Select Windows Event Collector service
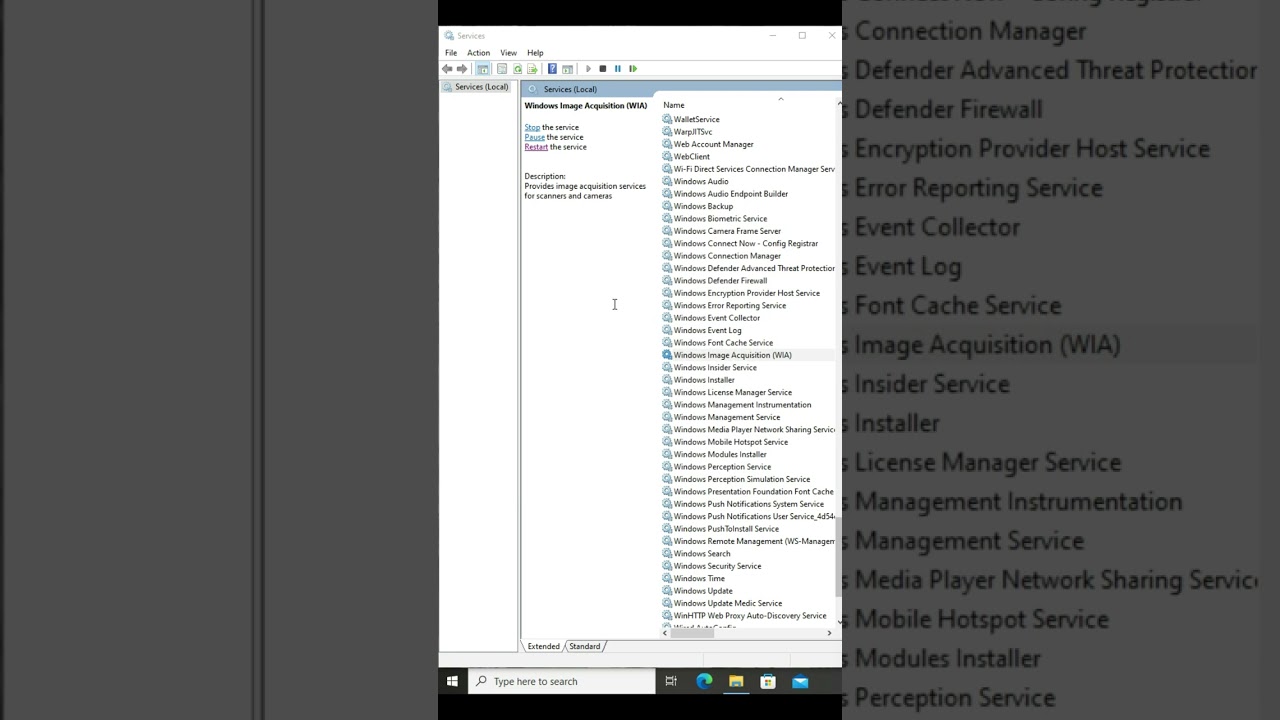This screenshot has height=720, width=1280. 716,318
